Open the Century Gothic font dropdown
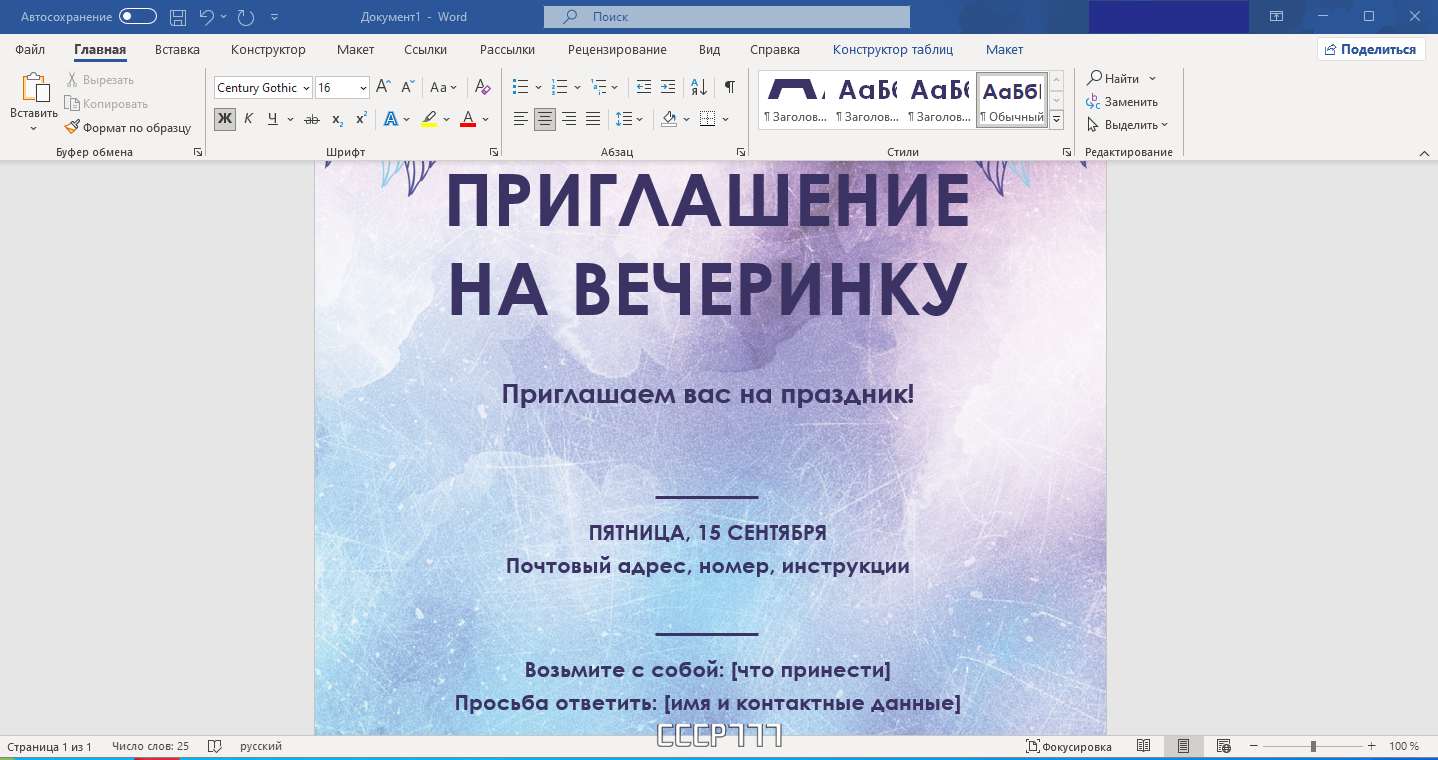The width and height of the screenshot is (1438, 760). click(305, 88)
